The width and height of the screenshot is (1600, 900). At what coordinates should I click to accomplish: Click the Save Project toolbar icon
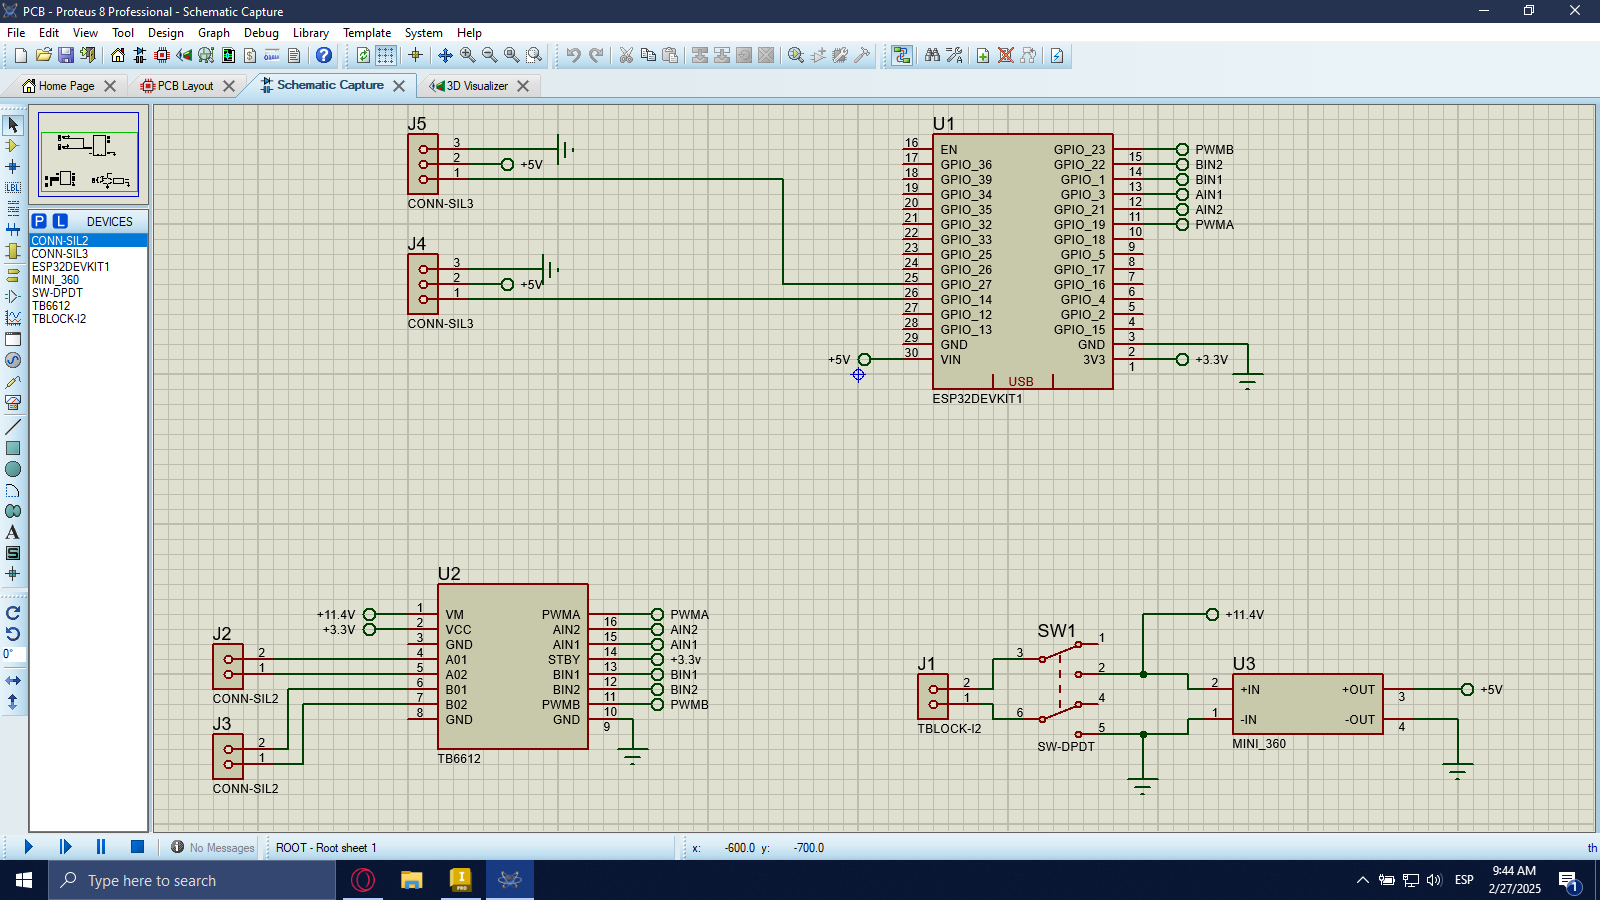coord(65,55)
